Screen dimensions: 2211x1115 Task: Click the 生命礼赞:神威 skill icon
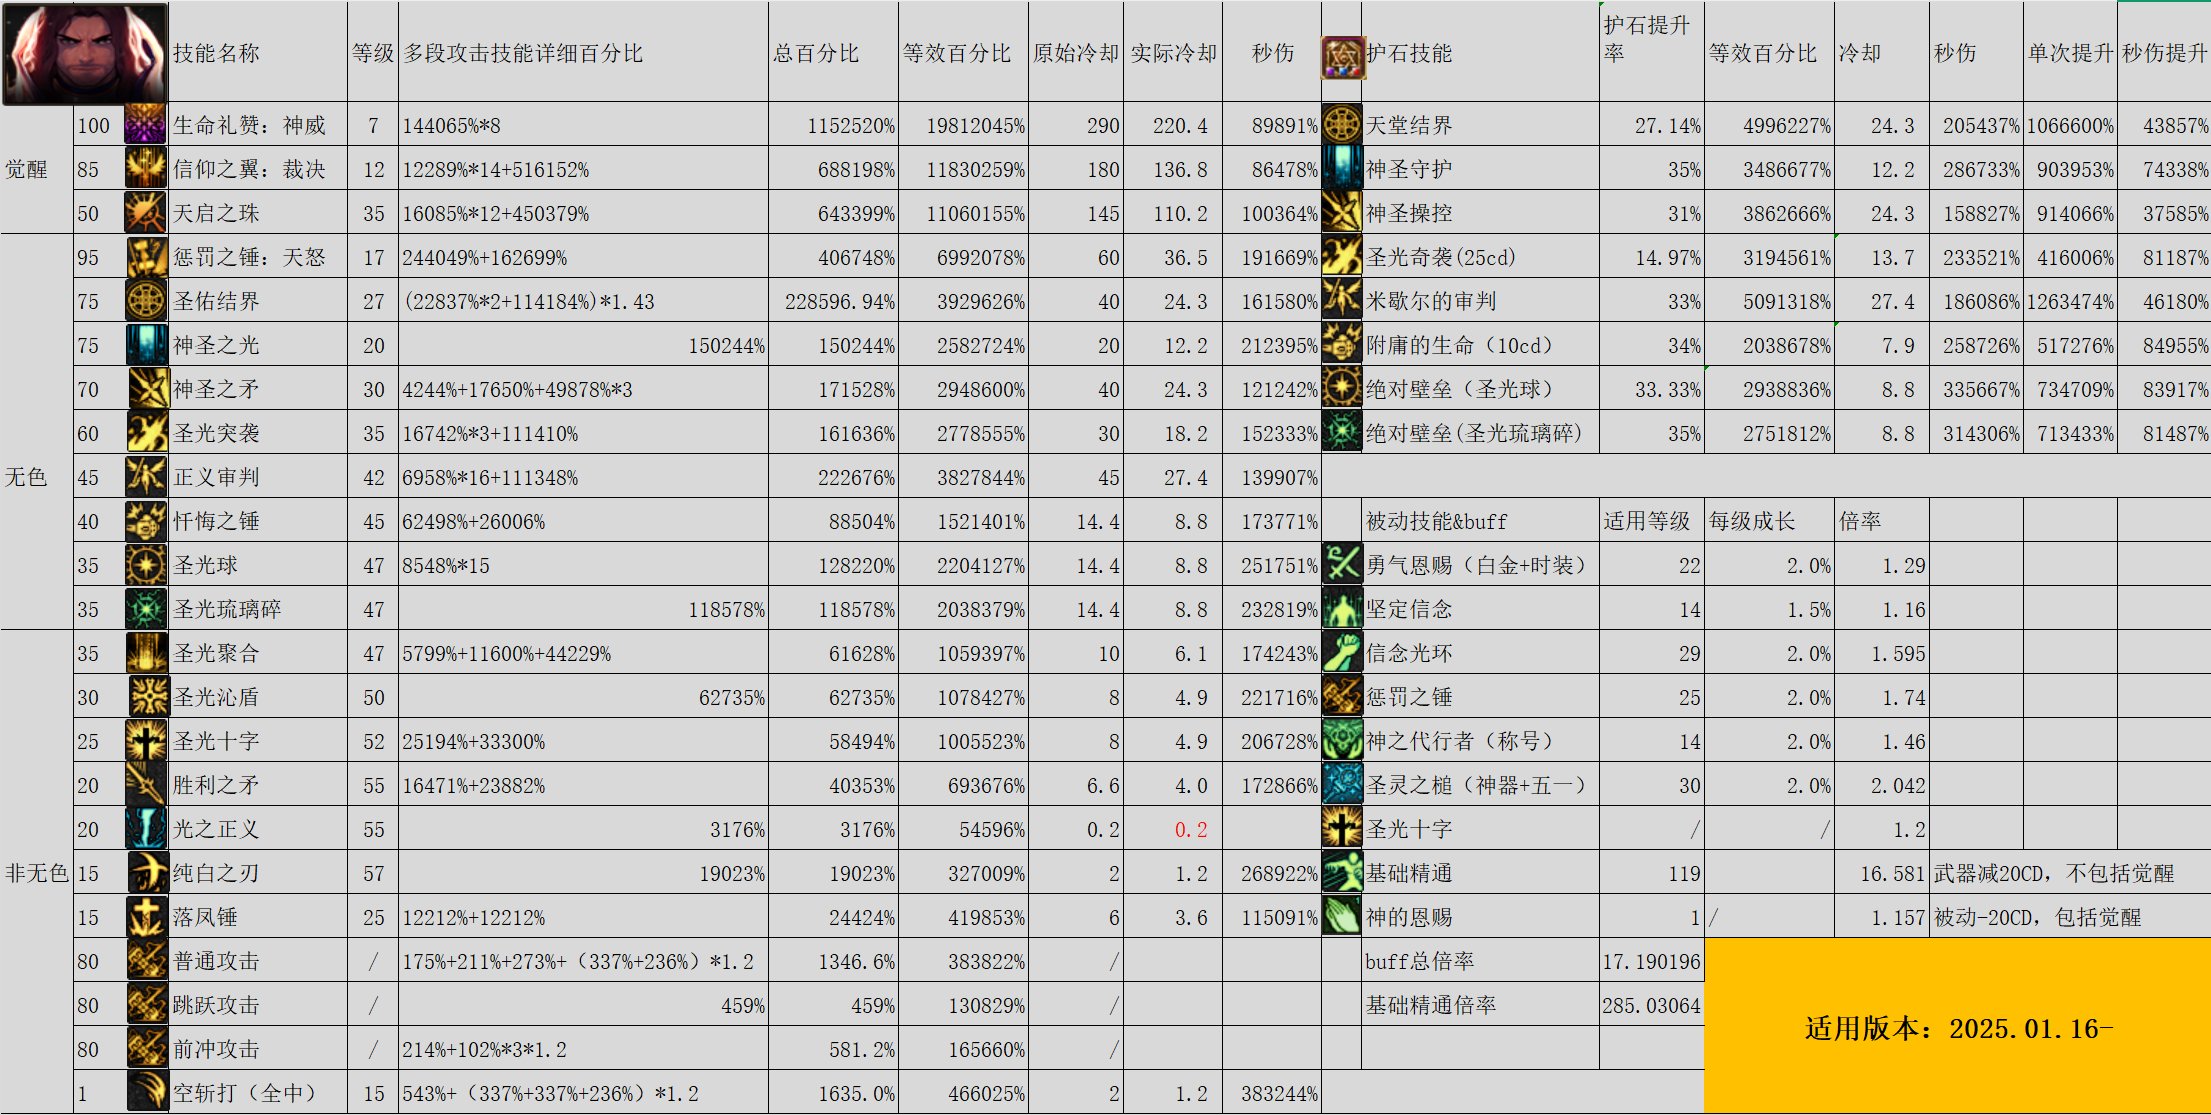pos(145,125)
